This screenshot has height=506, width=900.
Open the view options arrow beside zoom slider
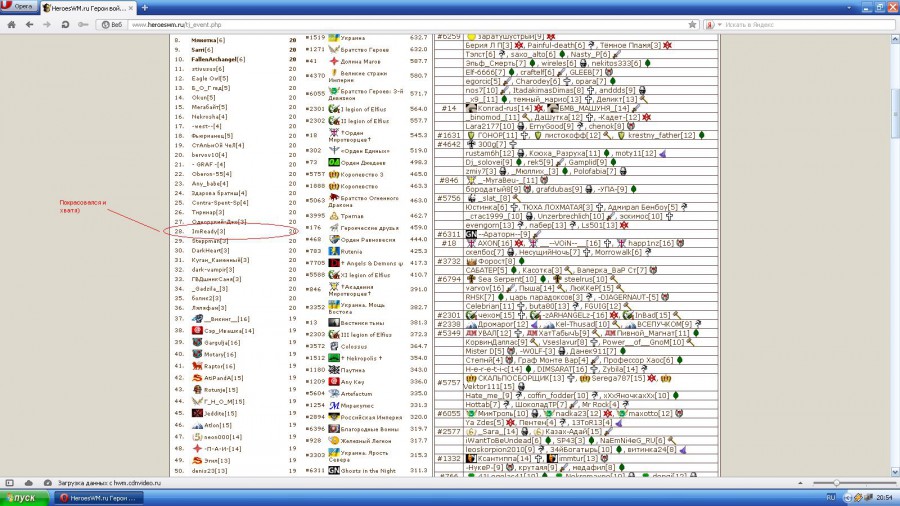pyautogui.click(x=800, y=483)
